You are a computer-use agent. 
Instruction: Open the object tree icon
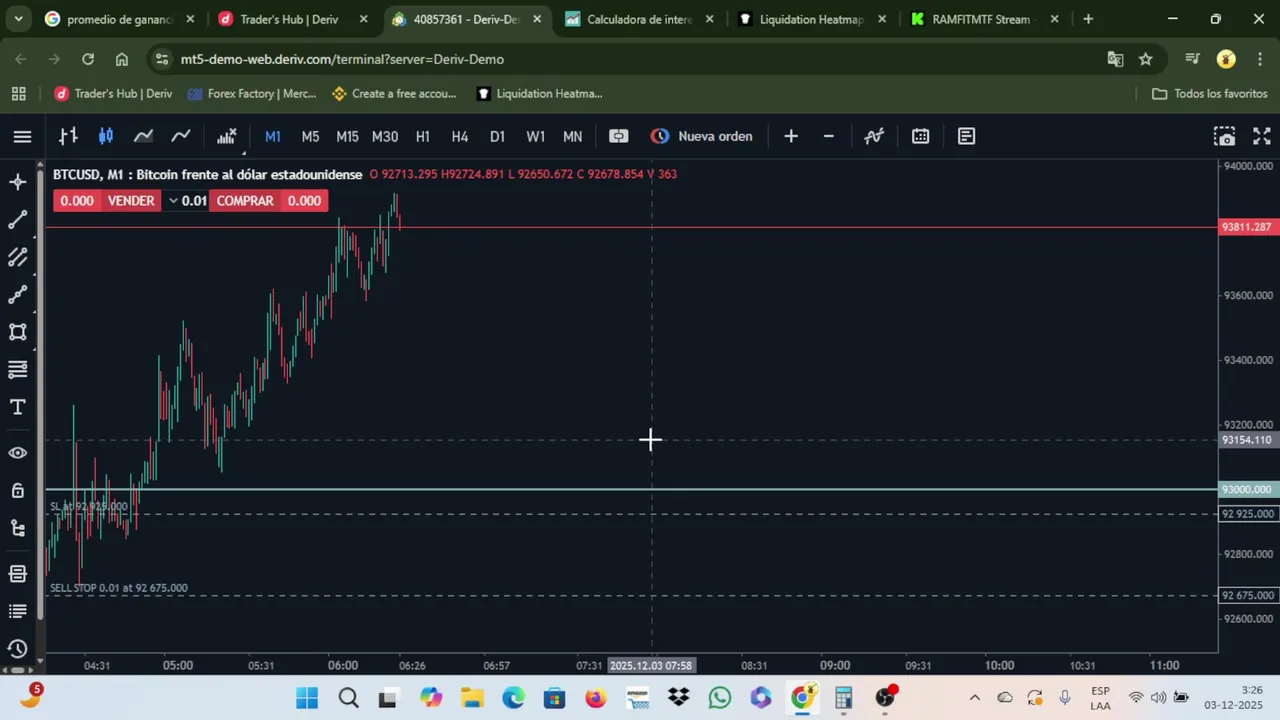point(18,528)
